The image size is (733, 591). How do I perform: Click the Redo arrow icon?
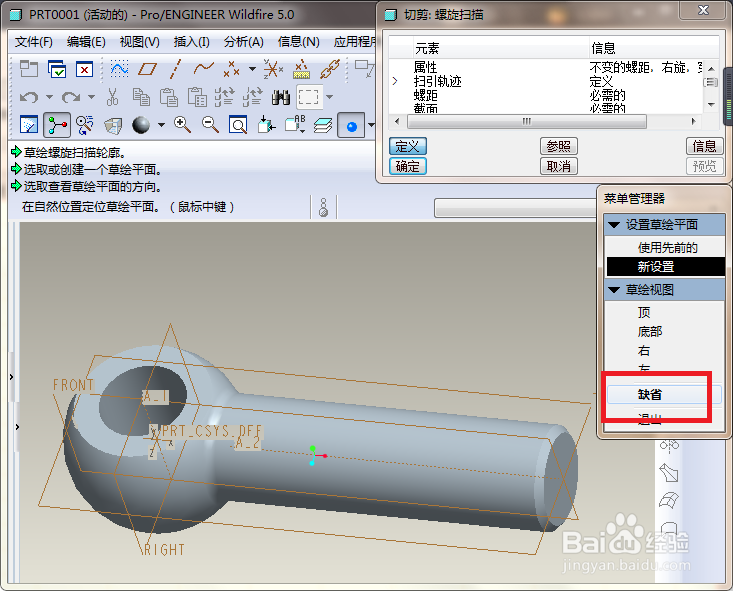click(x=71, y=97)
